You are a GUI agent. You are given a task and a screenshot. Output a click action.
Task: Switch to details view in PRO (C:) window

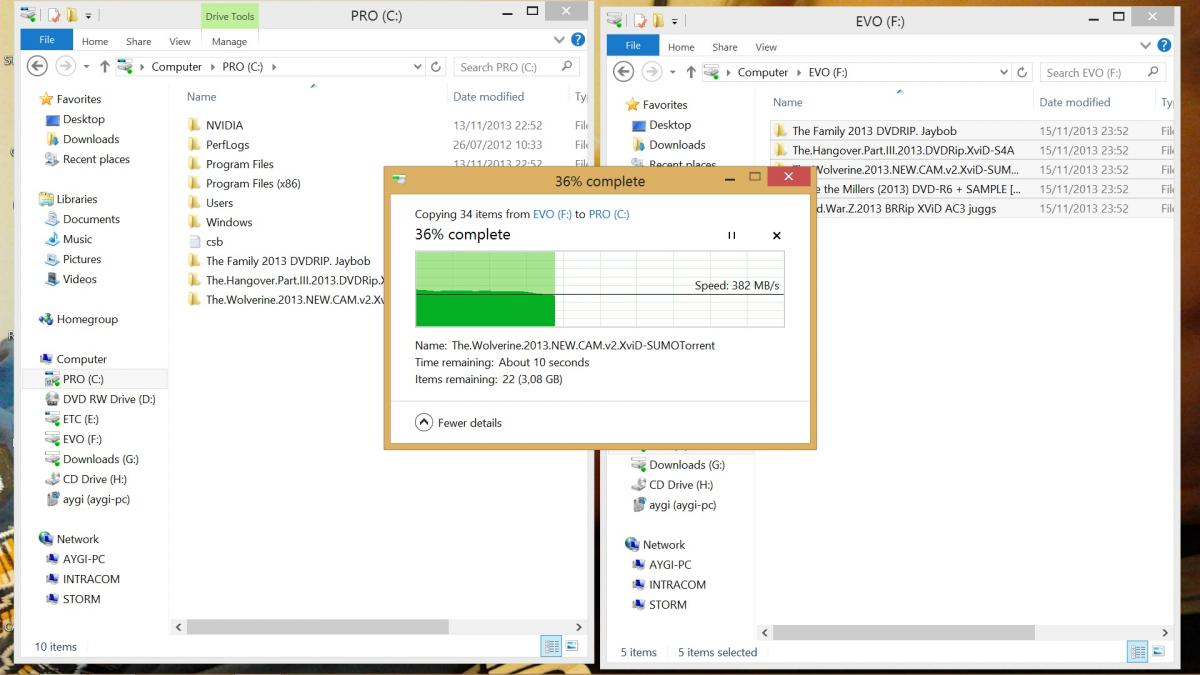pyautogui.click(x=552, y=646)
